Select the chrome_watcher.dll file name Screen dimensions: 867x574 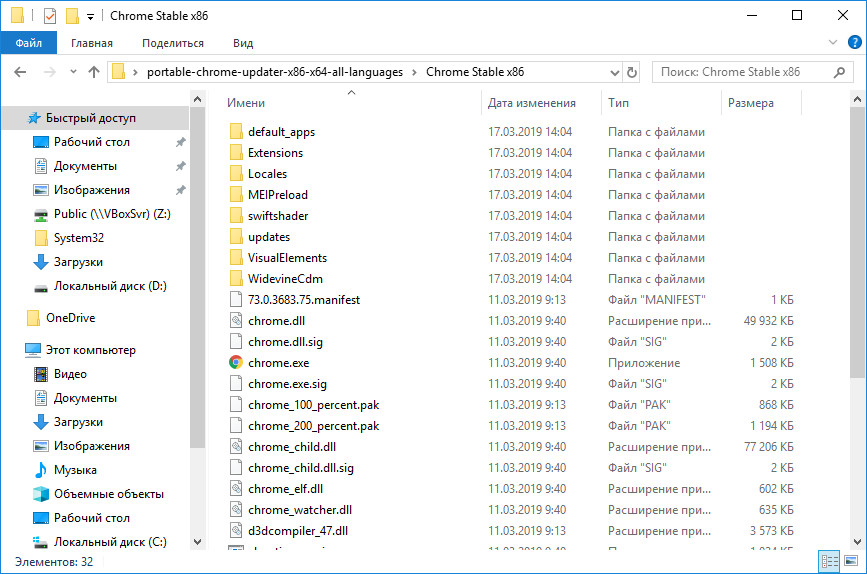tap(300, 510)
